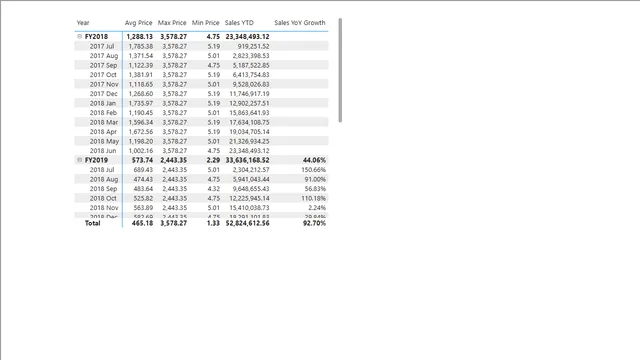The height and width of the screenshot is (360, 640).
Task: Select the 2018 Jun row label
Action: (103, 151)
